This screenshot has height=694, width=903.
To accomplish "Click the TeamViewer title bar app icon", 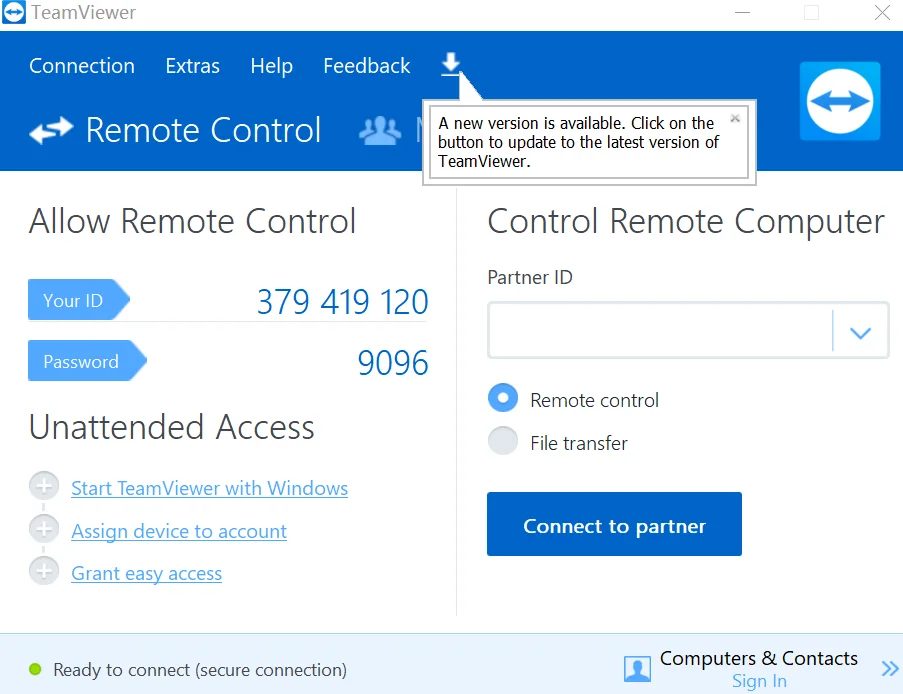I will click(x=14, y=12).
